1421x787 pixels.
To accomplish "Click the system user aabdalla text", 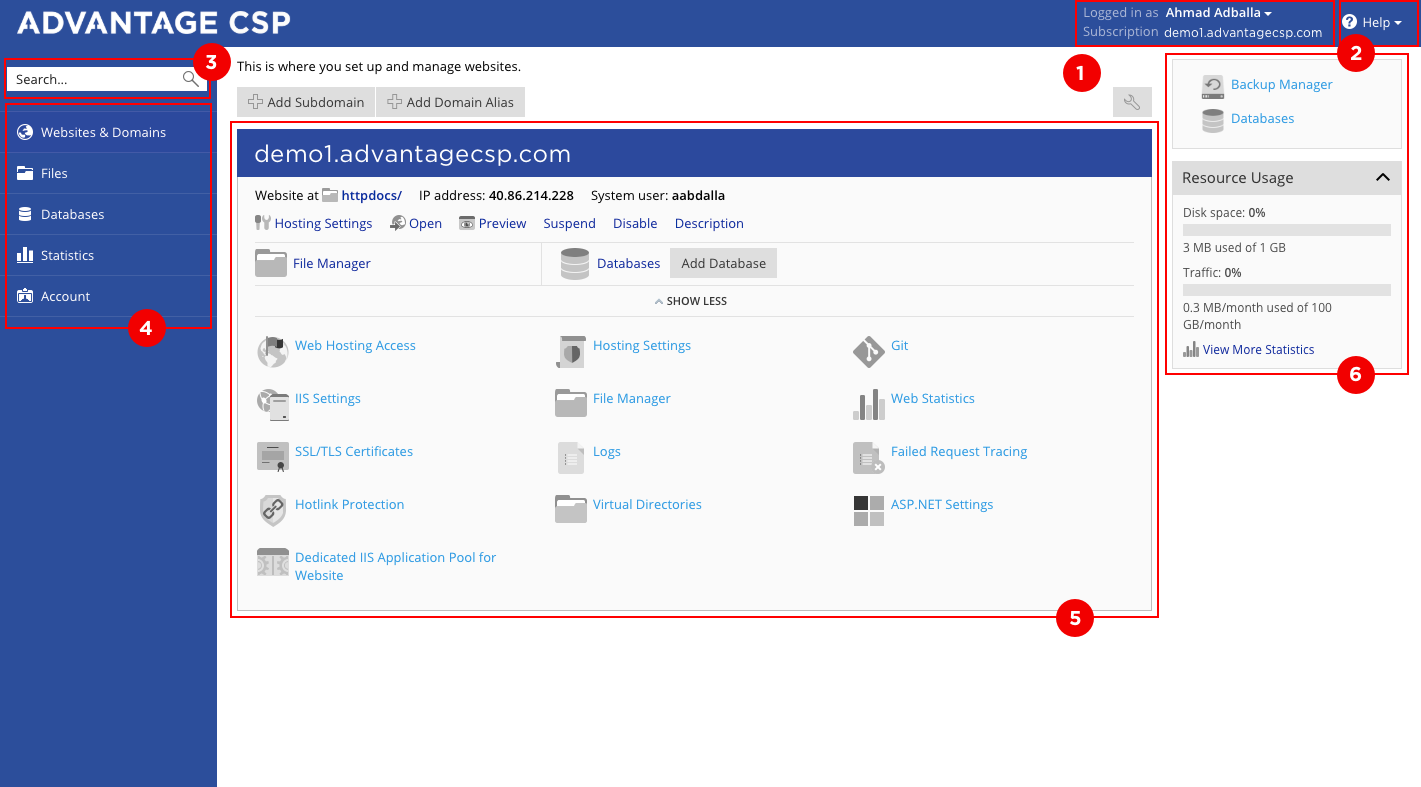I will tap(698, 195).
